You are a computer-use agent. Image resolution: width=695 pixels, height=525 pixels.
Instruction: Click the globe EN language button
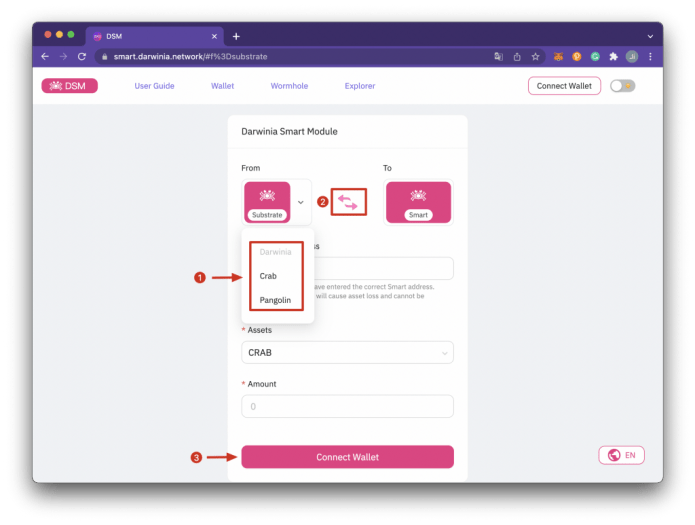(621, 455)
